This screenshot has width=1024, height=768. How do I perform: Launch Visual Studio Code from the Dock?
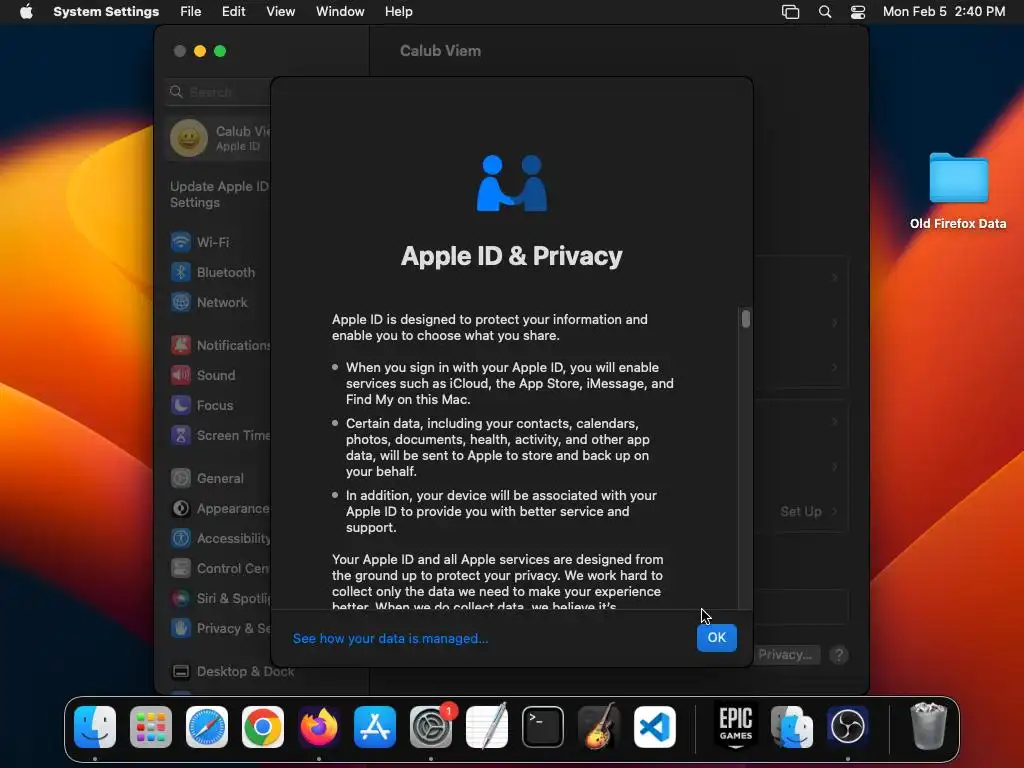[x=654, y=727]
